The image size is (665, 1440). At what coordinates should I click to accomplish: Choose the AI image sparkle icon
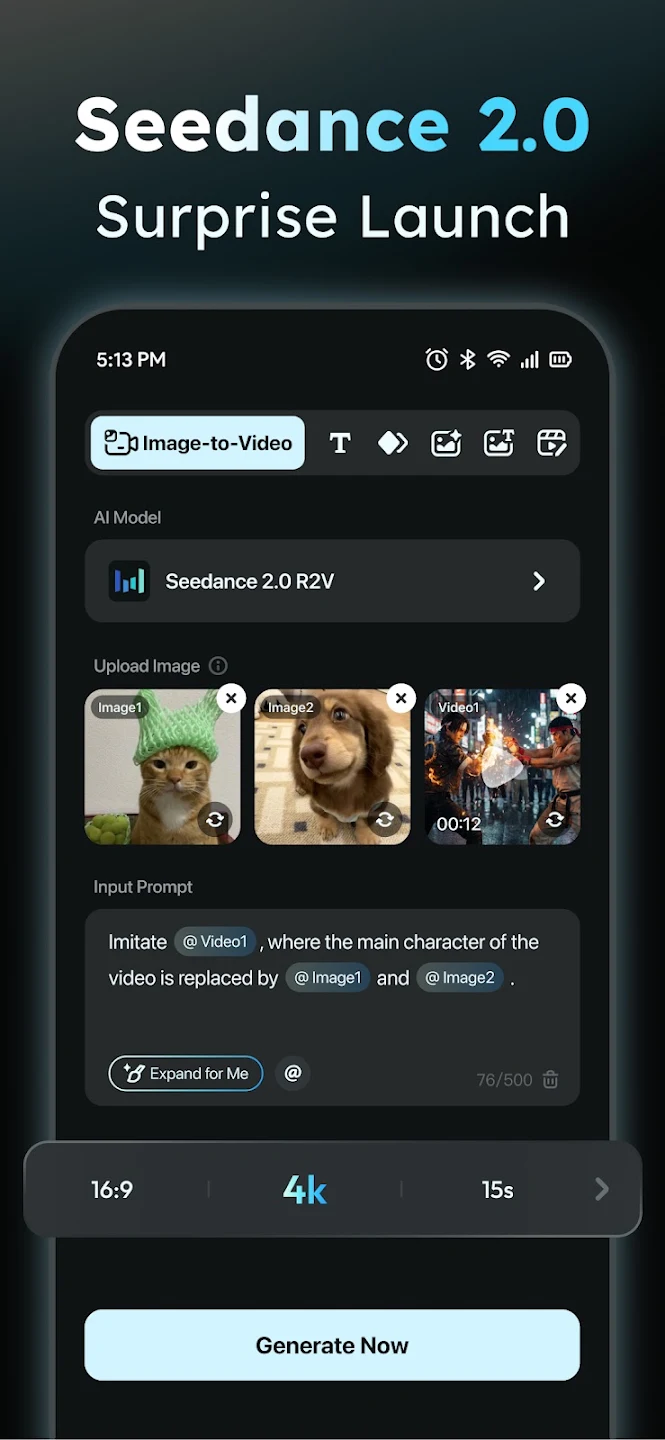coord(446,443)
